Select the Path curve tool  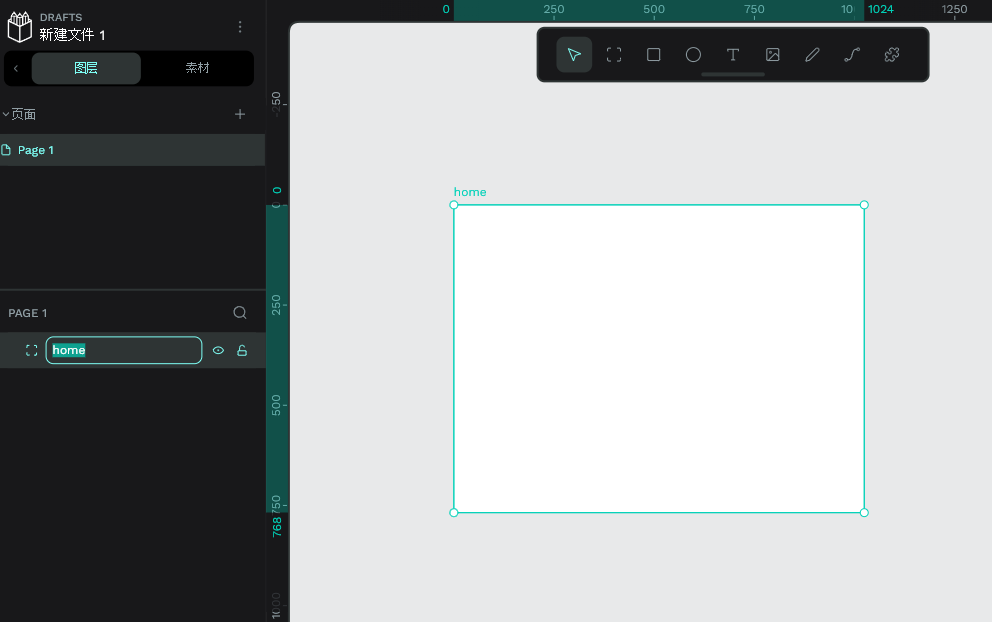pos(852,54)
